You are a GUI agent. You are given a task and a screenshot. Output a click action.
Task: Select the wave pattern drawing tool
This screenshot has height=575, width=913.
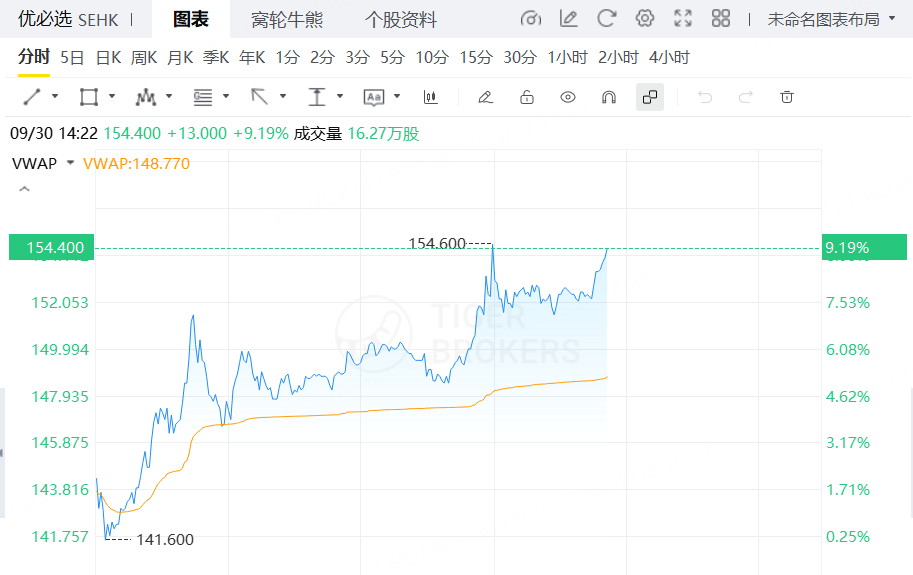146,97
